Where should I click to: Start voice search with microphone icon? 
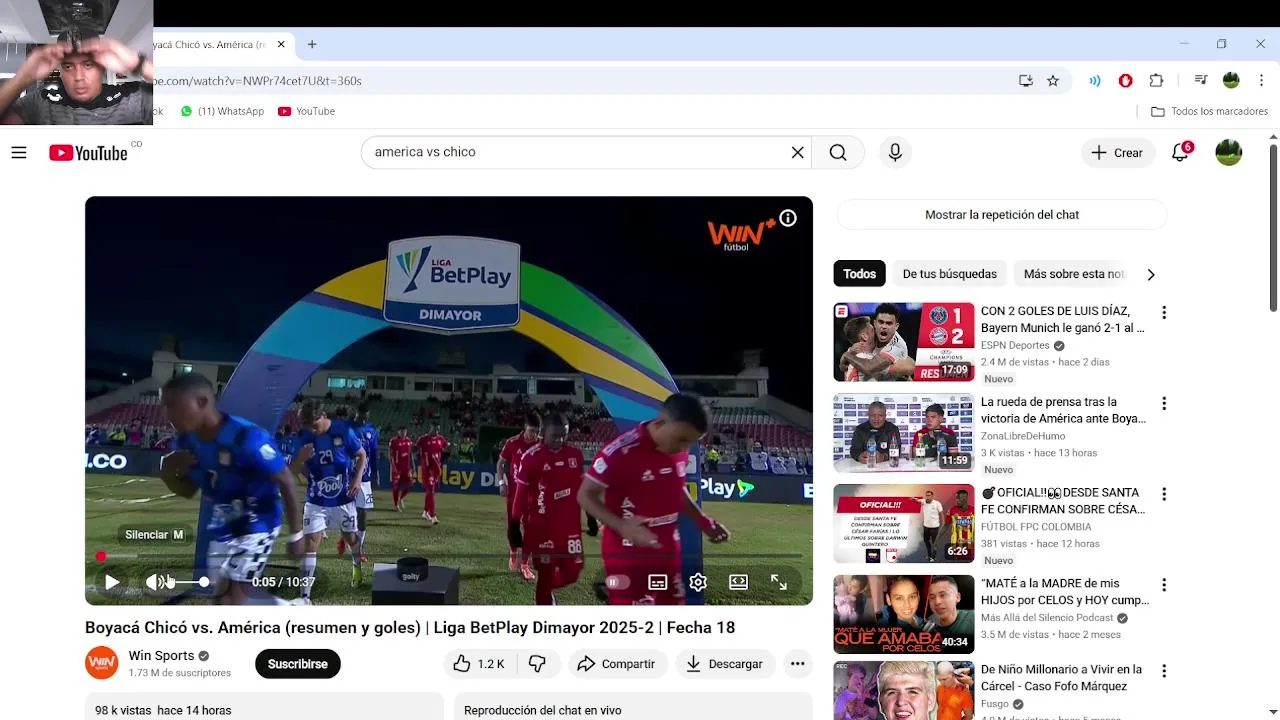click(x=895, y=152)
